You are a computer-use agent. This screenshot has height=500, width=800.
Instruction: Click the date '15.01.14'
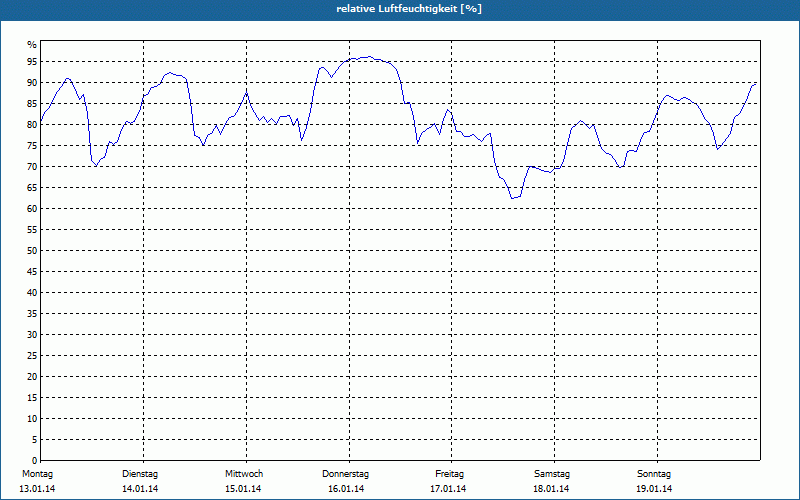click(243, 489)
